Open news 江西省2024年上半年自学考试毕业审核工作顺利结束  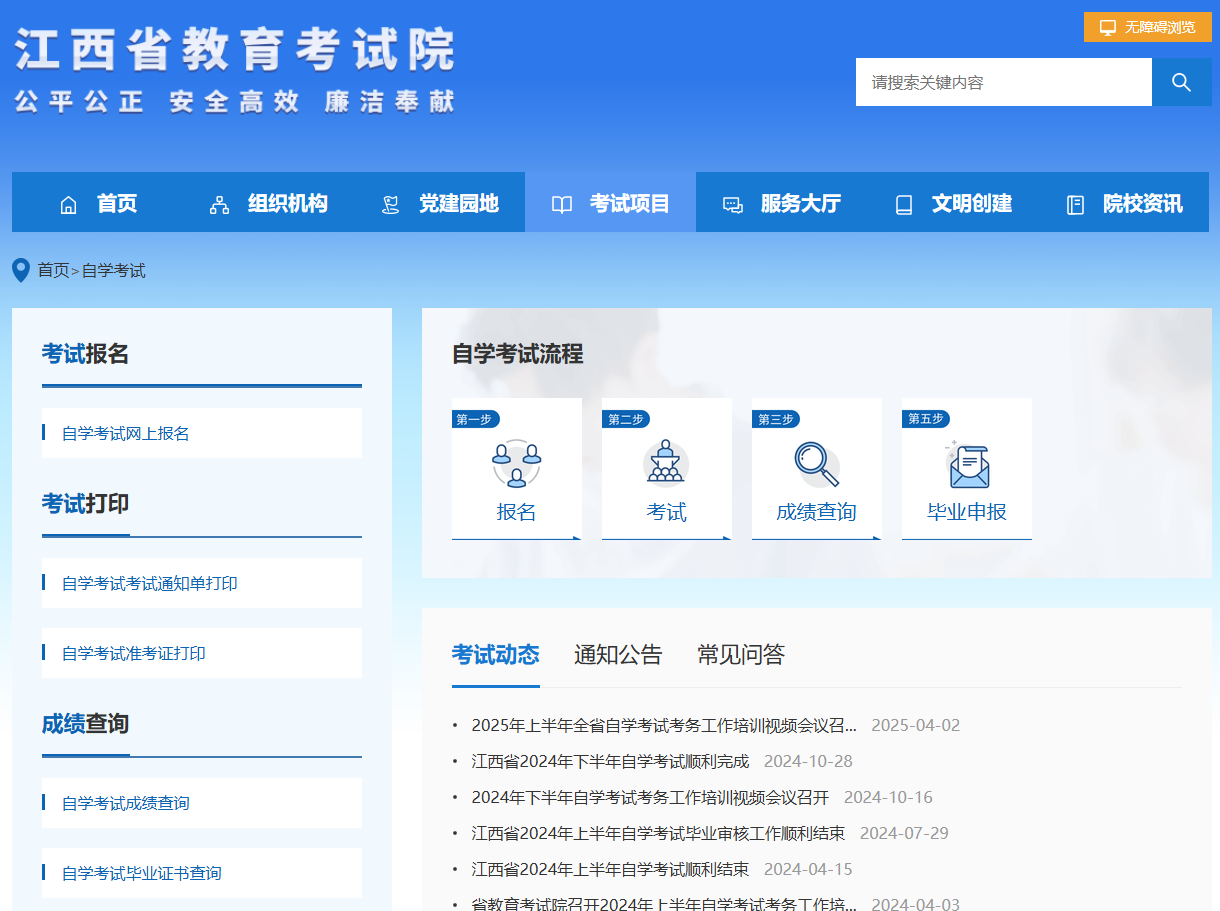658,833
